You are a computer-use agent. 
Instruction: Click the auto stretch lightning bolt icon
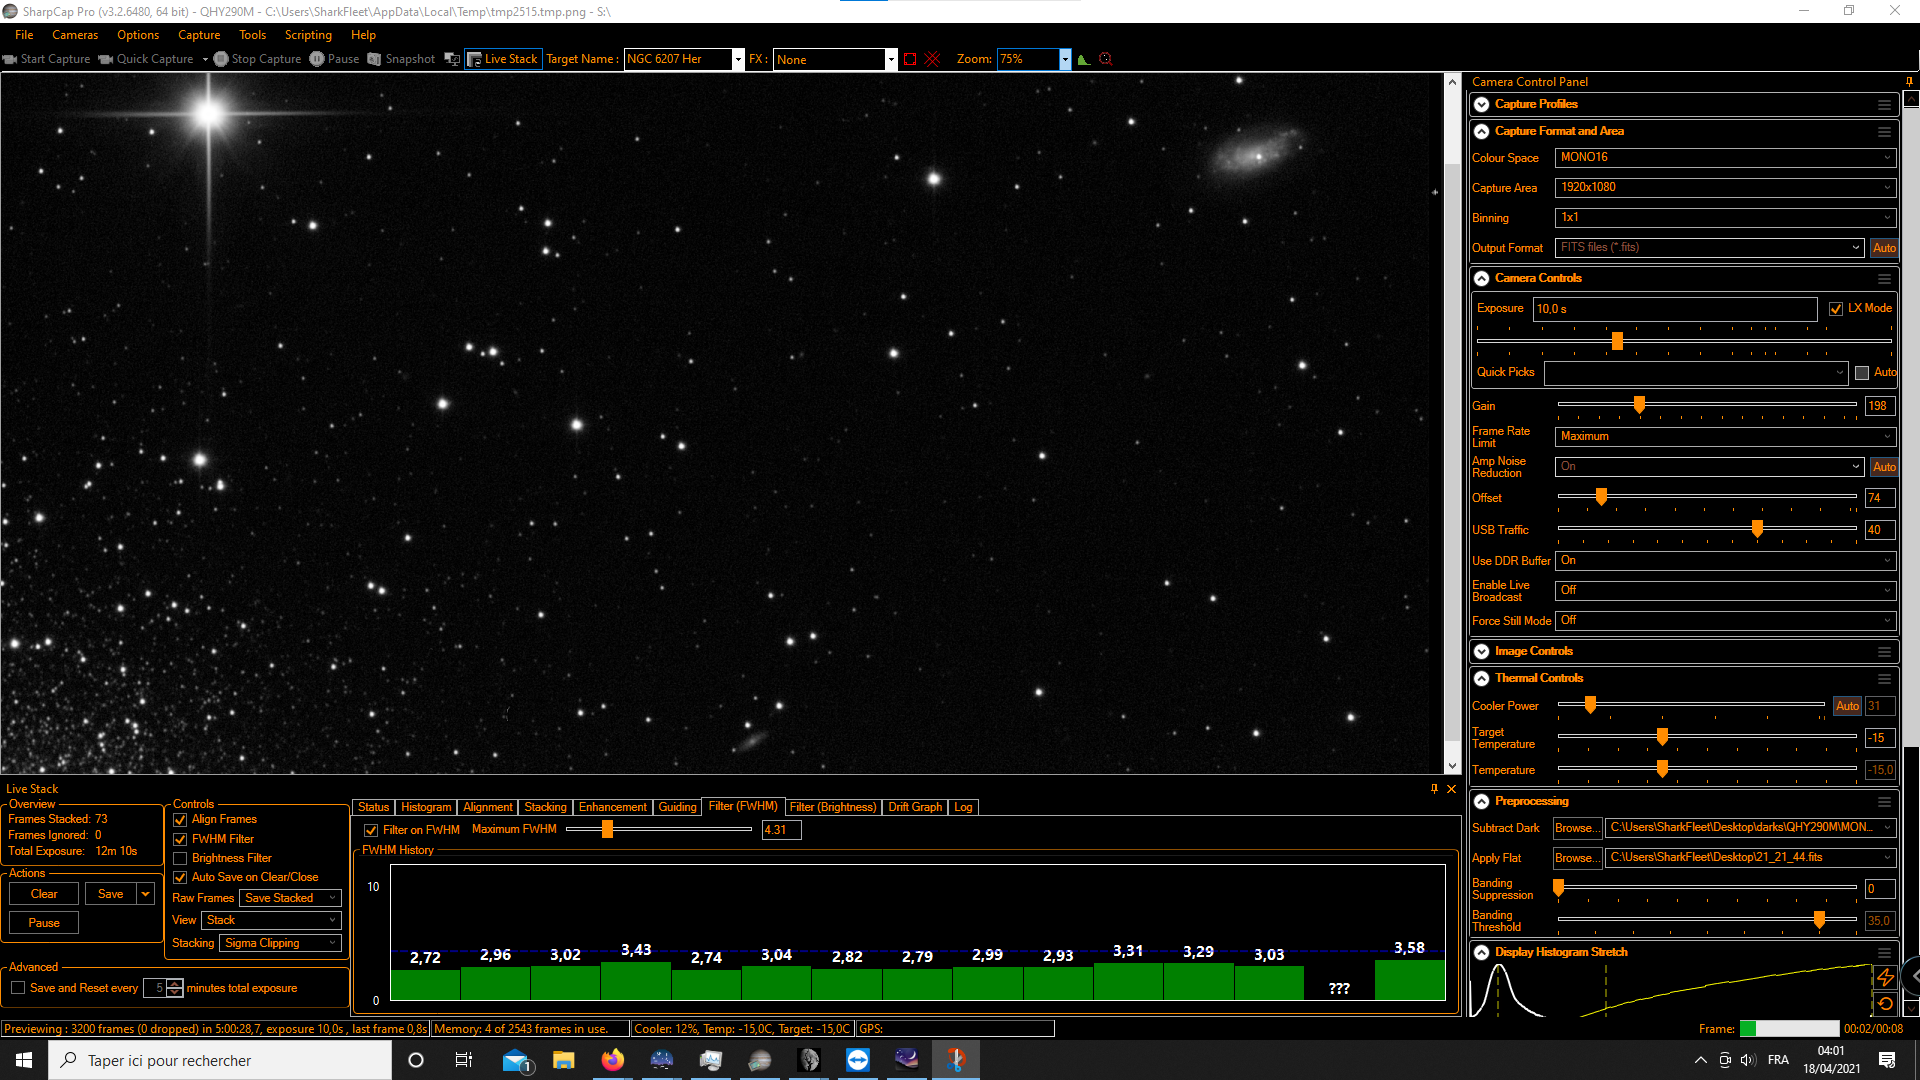click(1885, 977)
